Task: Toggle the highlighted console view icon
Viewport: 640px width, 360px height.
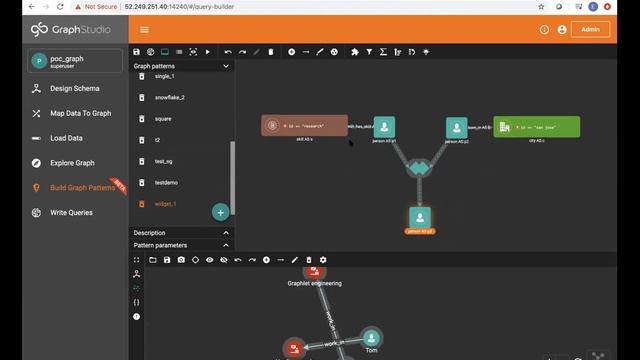Action: coord(164,52)
